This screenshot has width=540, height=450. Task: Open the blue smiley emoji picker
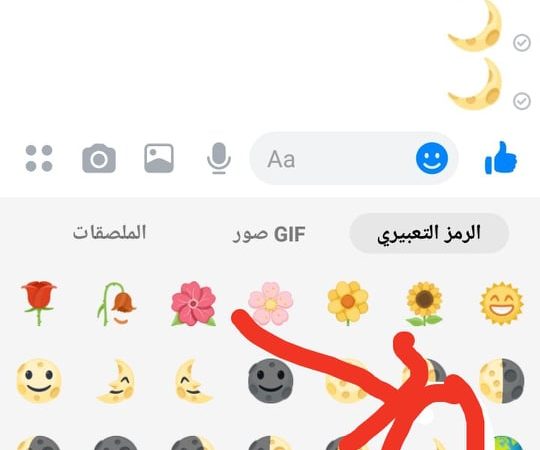[x=432, y=158]
